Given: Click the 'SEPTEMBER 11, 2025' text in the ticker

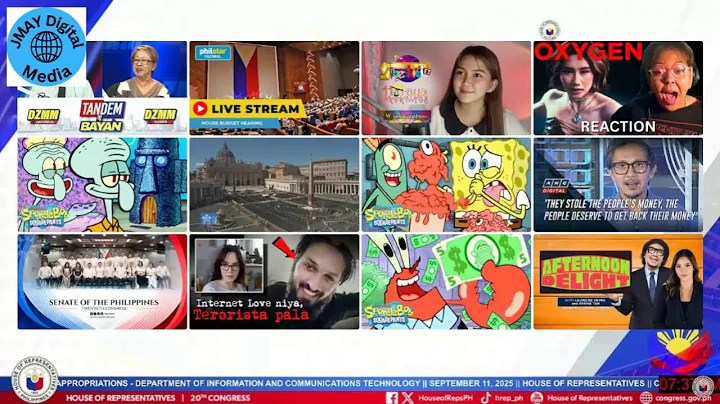Looking at the screenshot, I should (471, 383).
